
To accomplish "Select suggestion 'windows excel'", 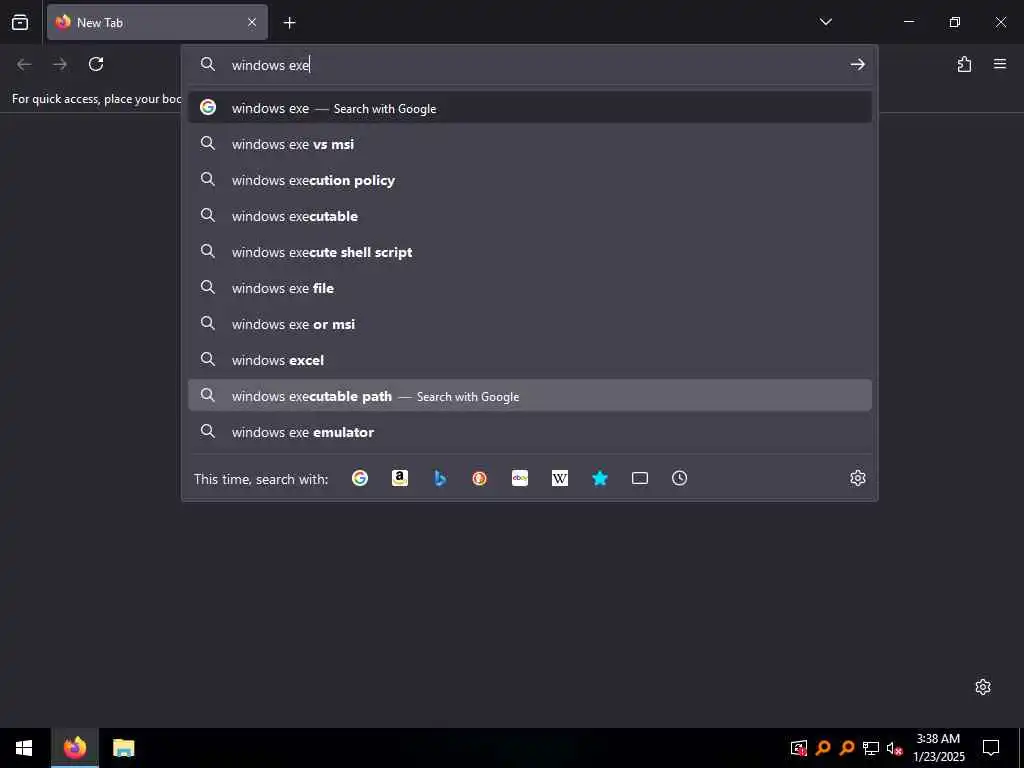I will [530, 359].
